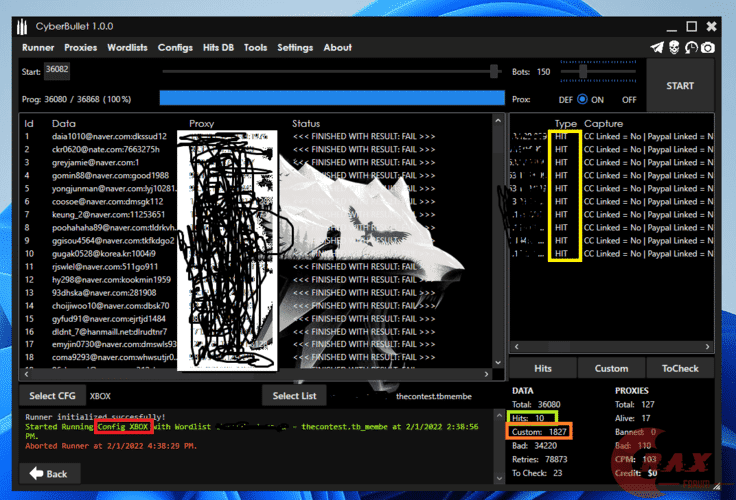Select the ON proxy radio button
The image size is (736, 500).
(582, 100)
